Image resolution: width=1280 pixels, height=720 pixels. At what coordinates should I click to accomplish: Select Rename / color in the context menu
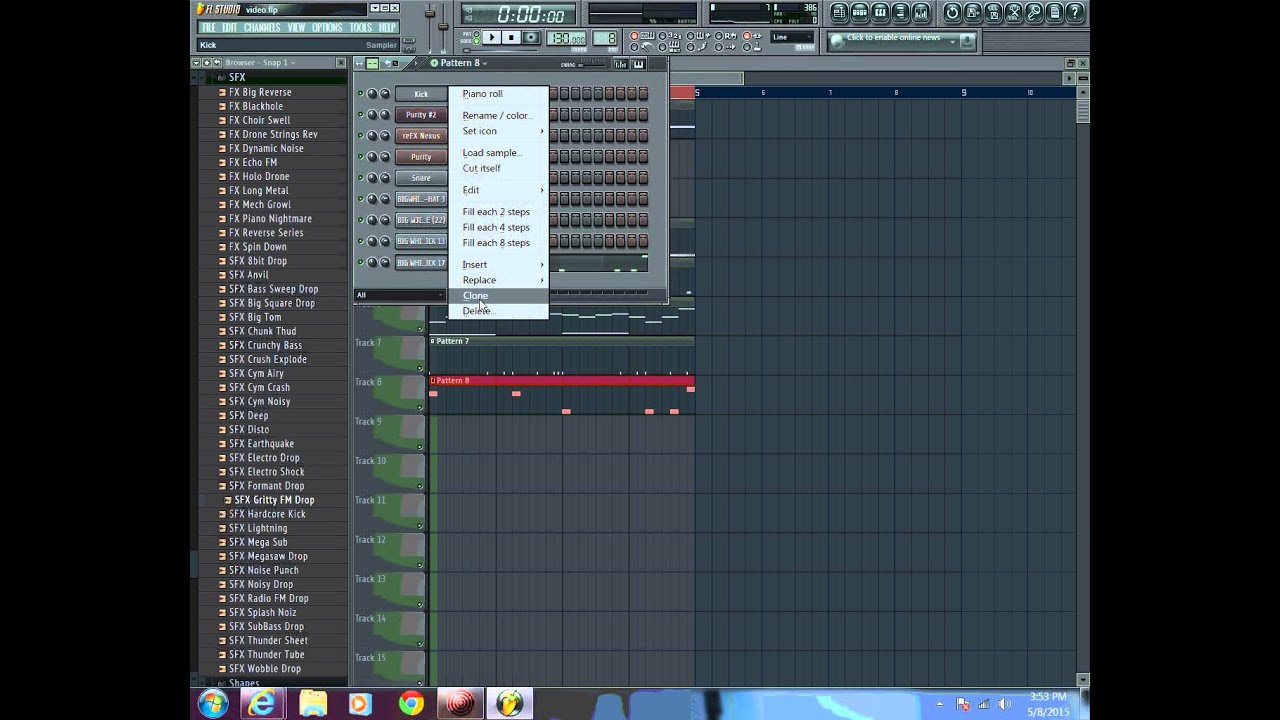pos(496,116)
